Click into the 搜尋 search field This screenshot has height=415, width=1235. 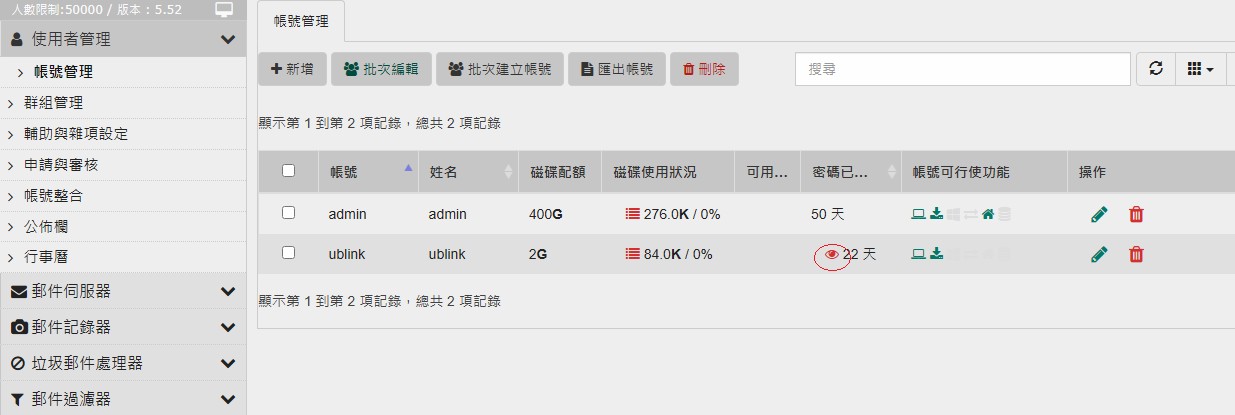pyautogui.click(x=962, y=69)
